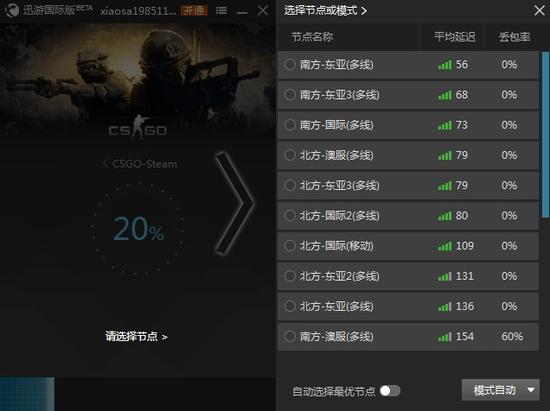Viewport: 550px width, 411px height.
Task: Go back via the CSGO-Steam chevron
Action: [106, 163]
